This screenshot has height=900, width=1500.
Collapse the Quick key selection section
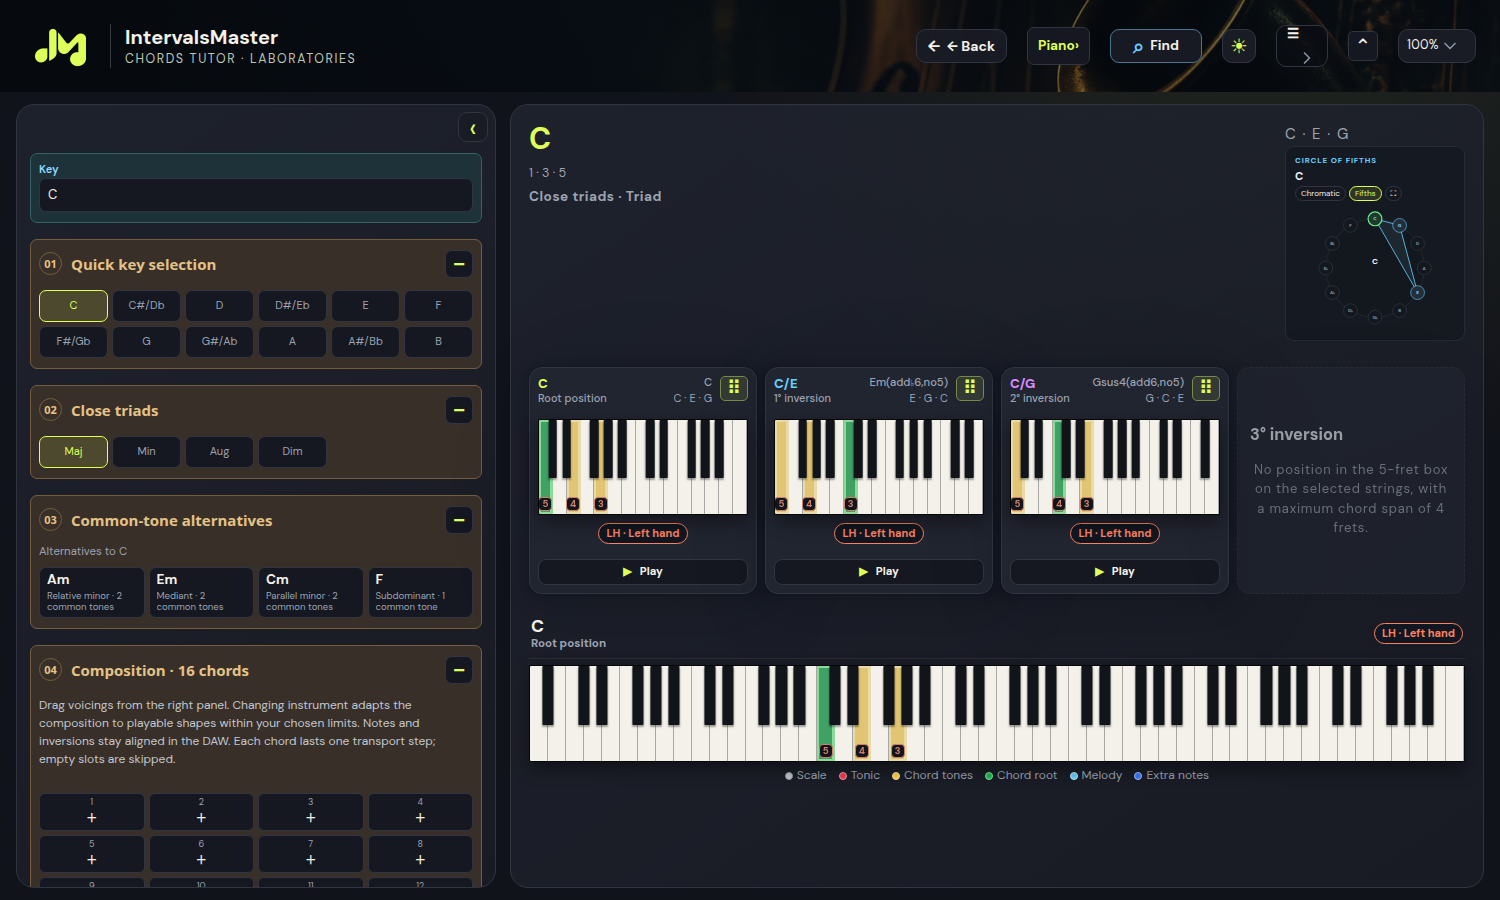click(459, 264)
